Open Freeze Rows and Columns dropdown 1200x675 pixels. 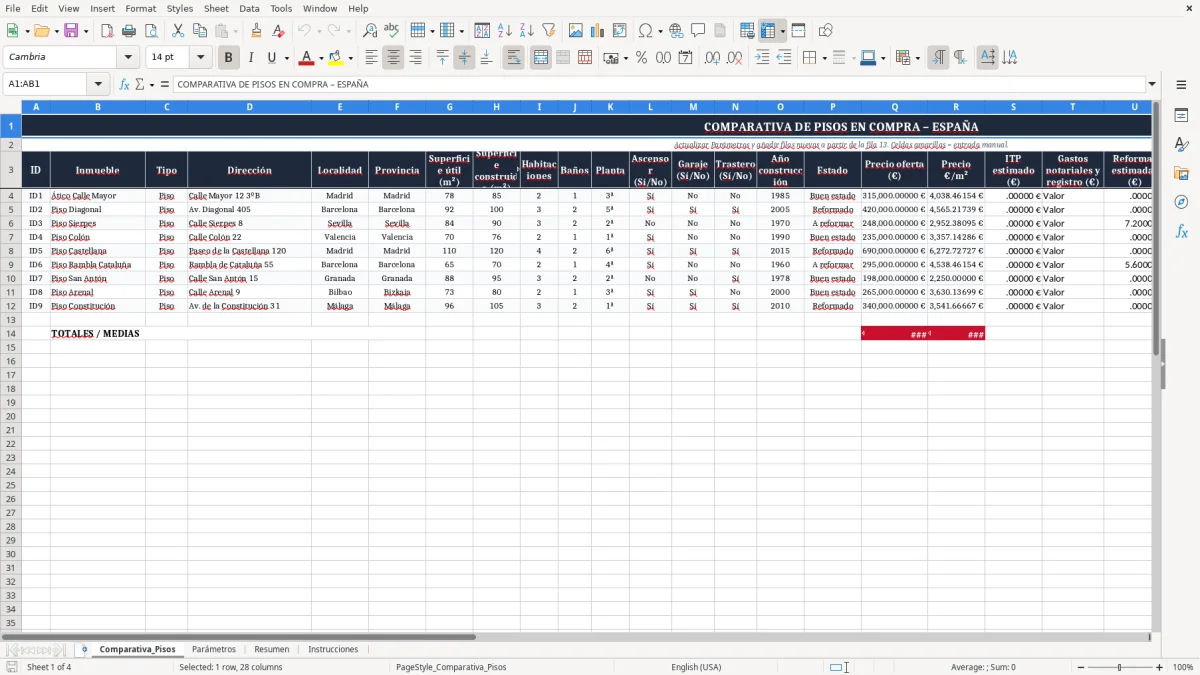coord(783,31)
